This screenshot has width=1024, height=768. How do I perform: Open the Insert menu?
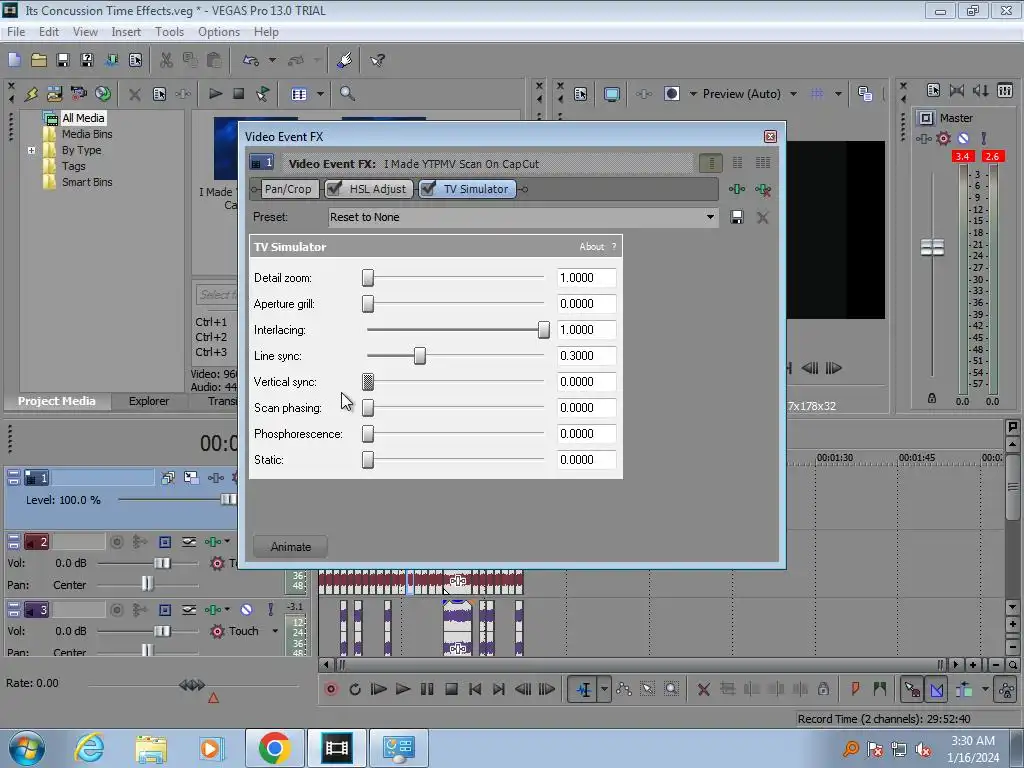126,31
